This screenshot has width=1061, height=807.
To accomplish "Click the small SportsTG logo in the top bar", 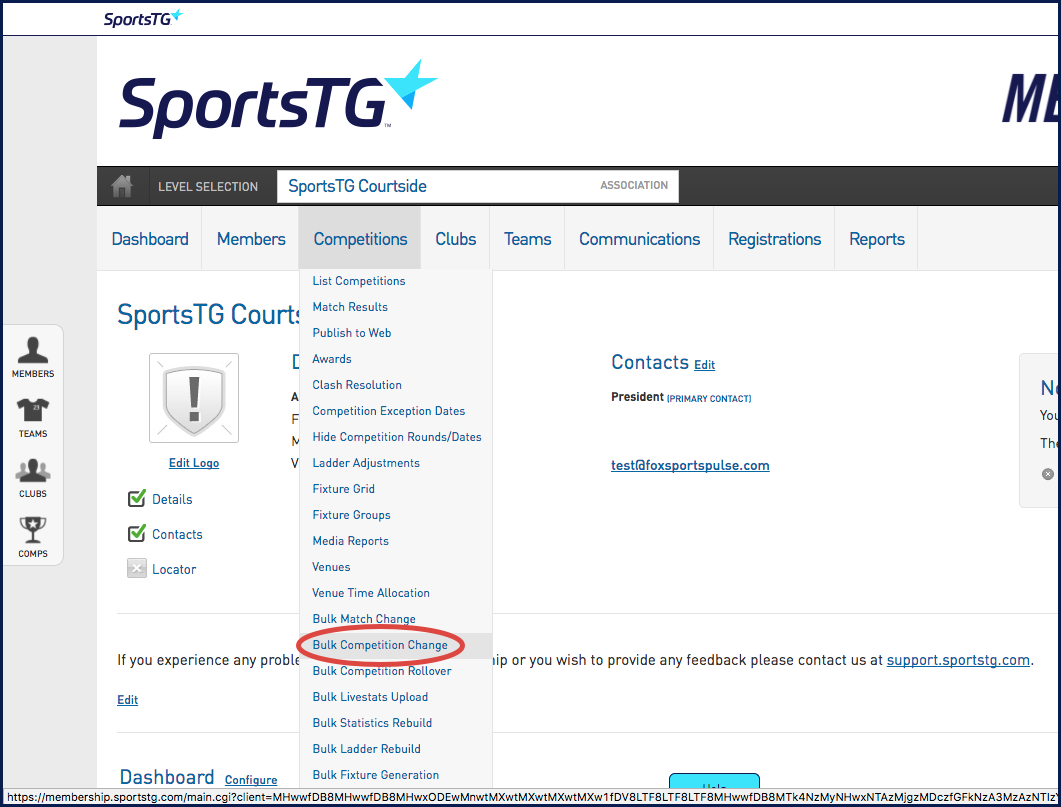I will [x=143, y=18].
